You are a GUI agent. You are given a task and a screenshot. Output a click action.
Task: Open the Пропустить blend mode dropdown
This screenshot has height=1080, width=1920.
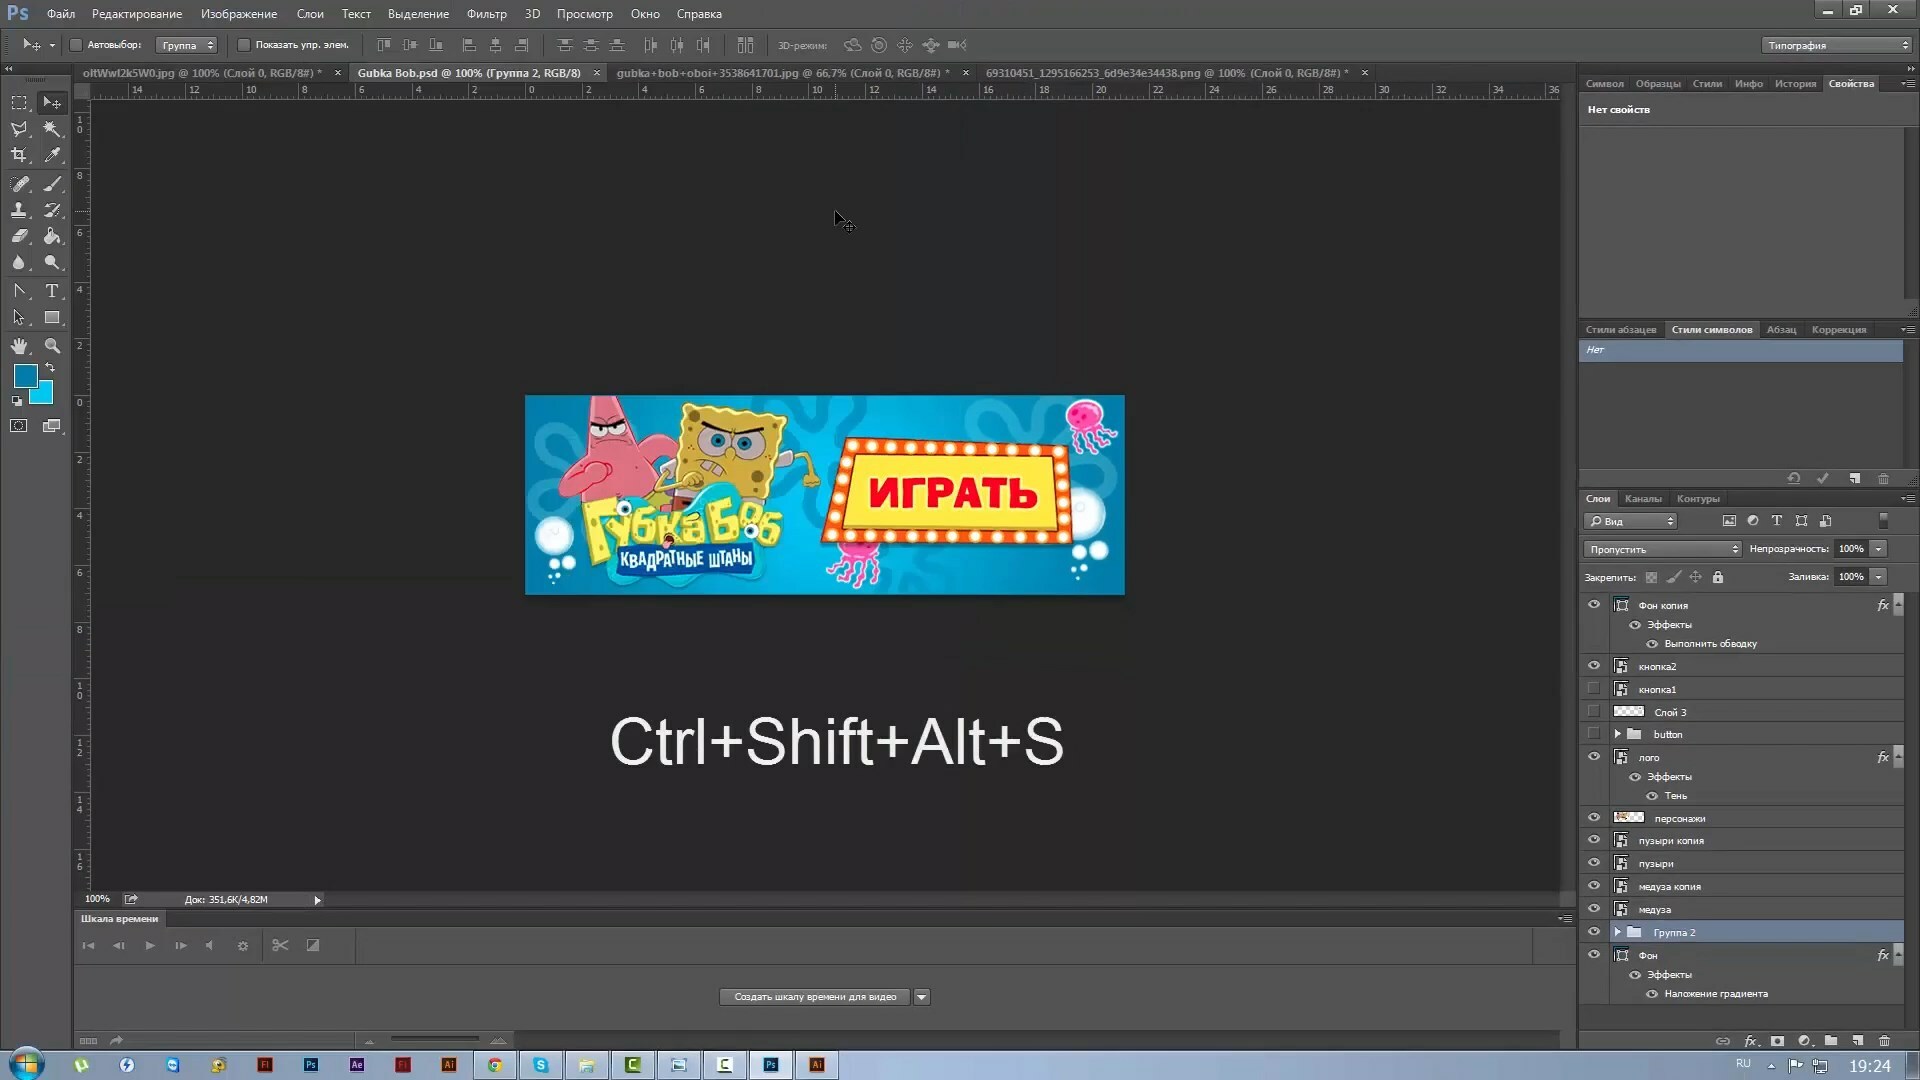[1662, 549]
